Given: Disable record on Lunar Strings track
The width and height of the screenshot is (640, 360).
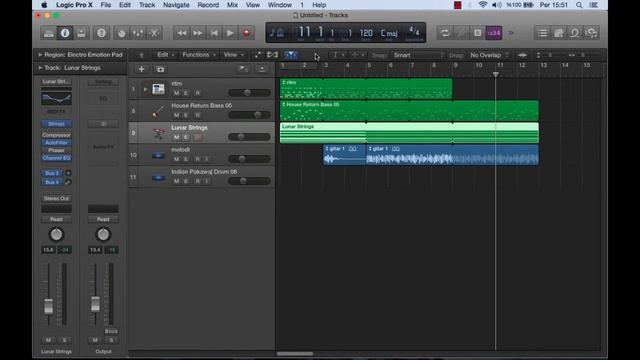Looking at the screenshot, I should tap(198, 137).
